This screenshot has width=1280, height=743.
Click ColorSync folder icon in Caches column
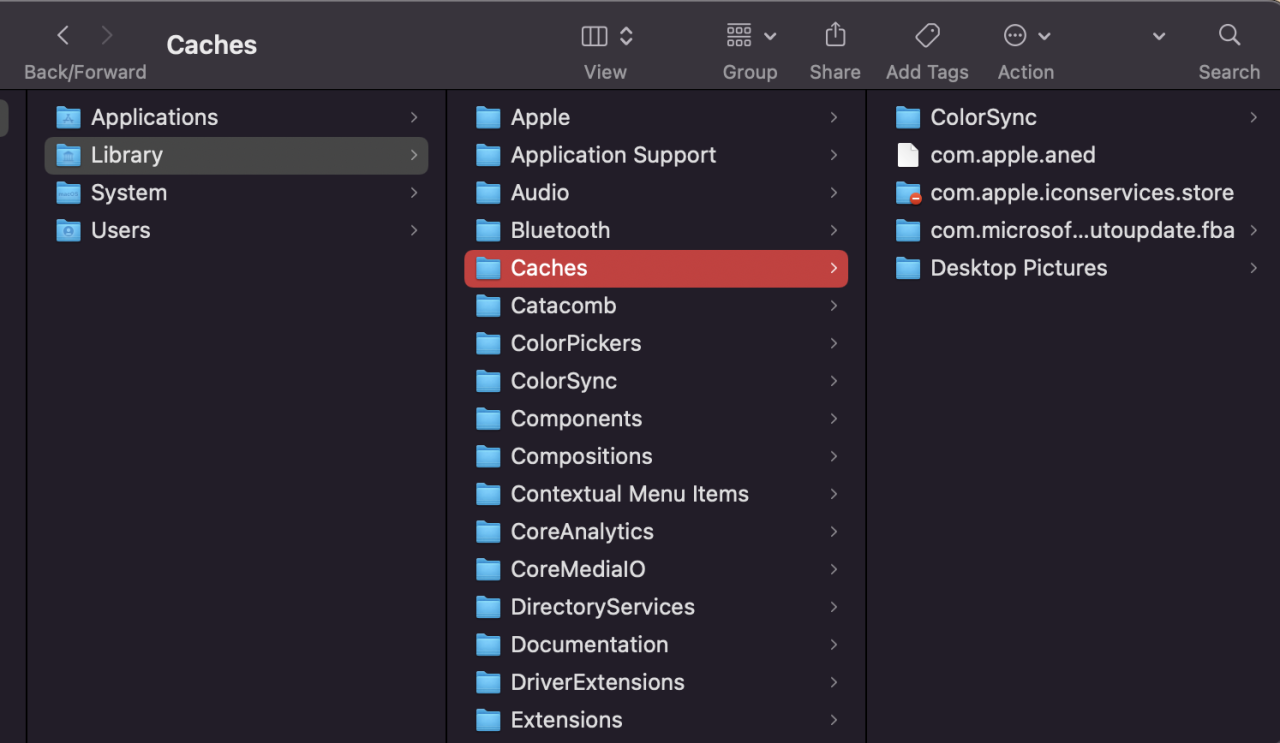(x=908, y=117)
